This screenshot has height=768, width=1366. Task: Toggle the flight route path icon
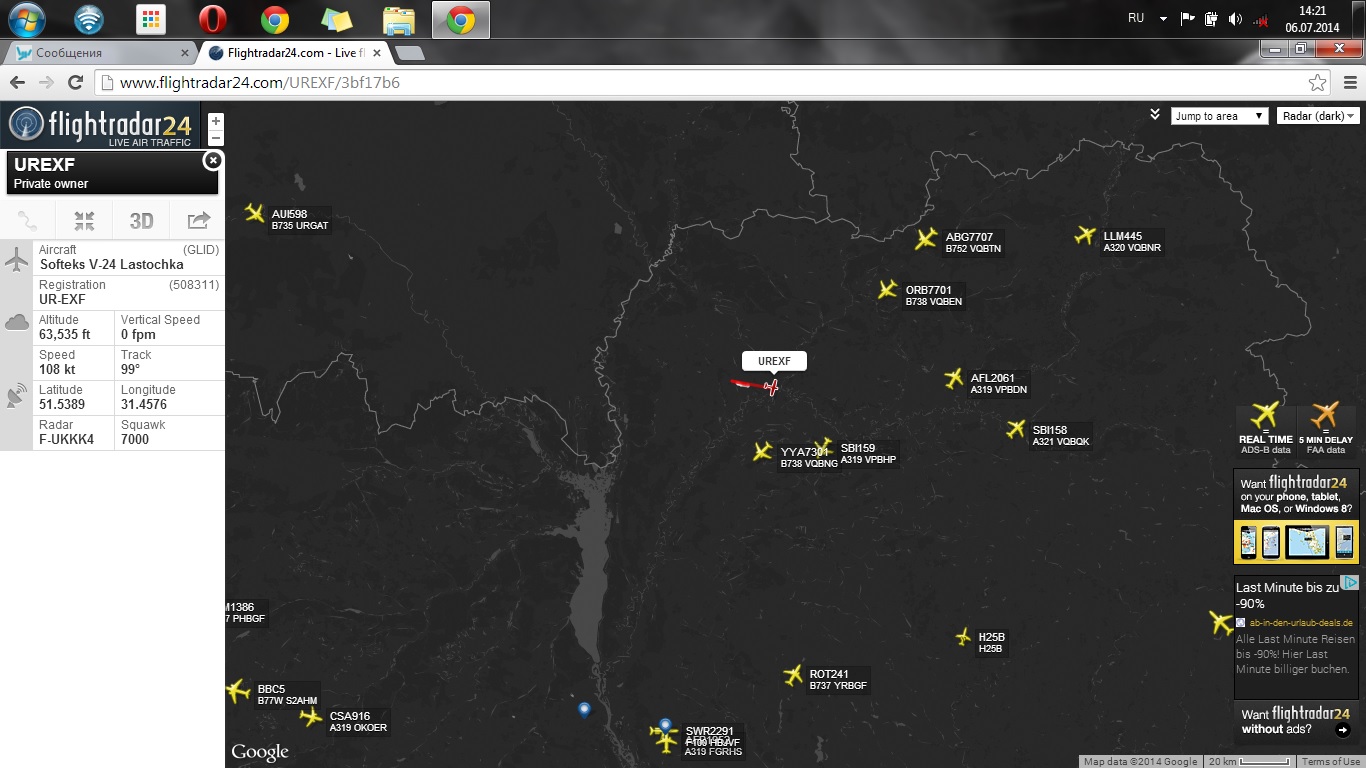click(x=28, y=221)
